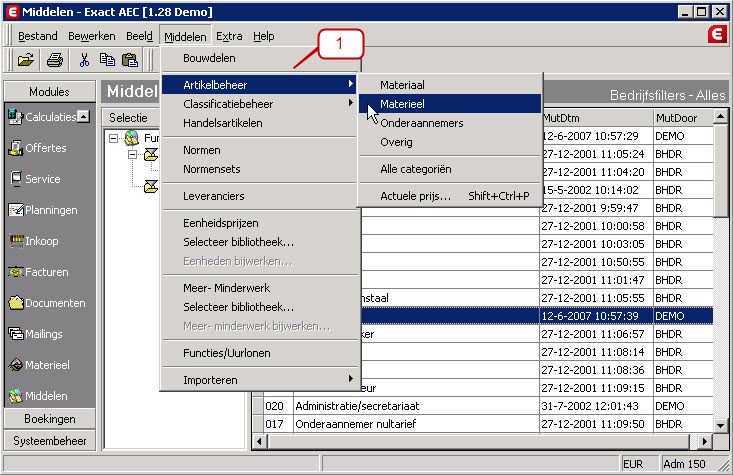Screen dimensions: 733x475
Task: Click the Print toolbar icon
Action: [55, 60]
